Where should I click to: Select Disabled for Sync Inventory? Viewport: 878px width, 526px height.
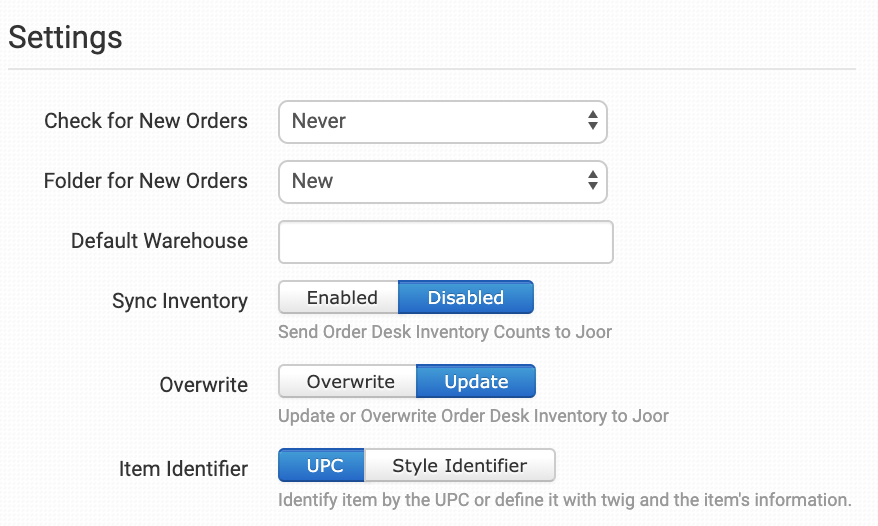[x=465, y=298]
